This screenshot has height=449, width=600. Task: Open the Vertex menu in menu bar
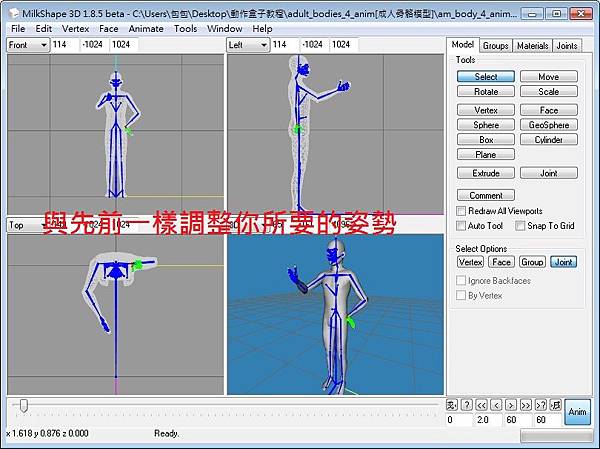tap(75, 29)
